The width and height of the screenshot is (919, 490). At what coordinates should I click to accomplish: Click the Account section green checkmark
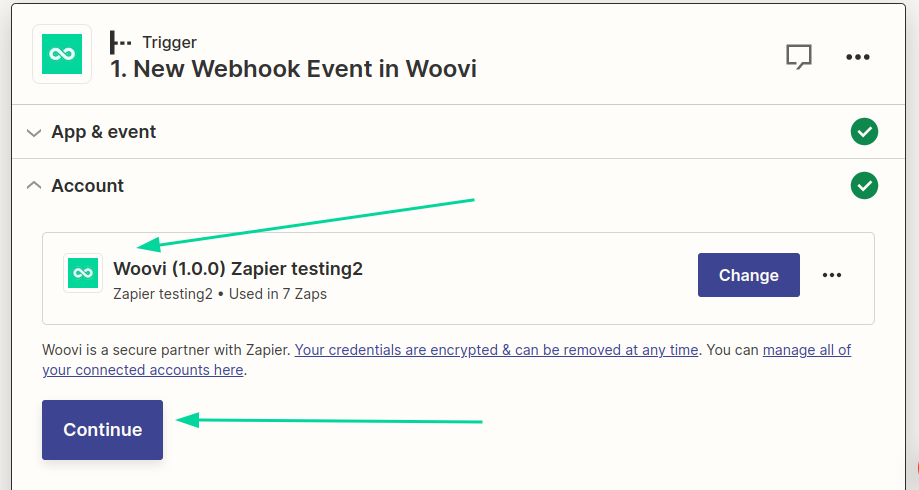(x=863, y=185)
